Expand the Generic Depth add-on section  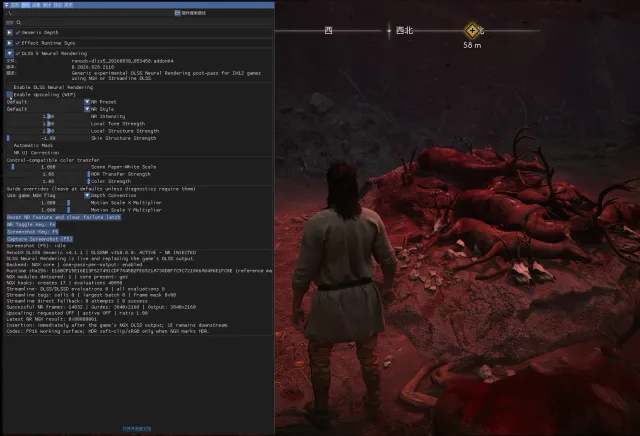9,32
